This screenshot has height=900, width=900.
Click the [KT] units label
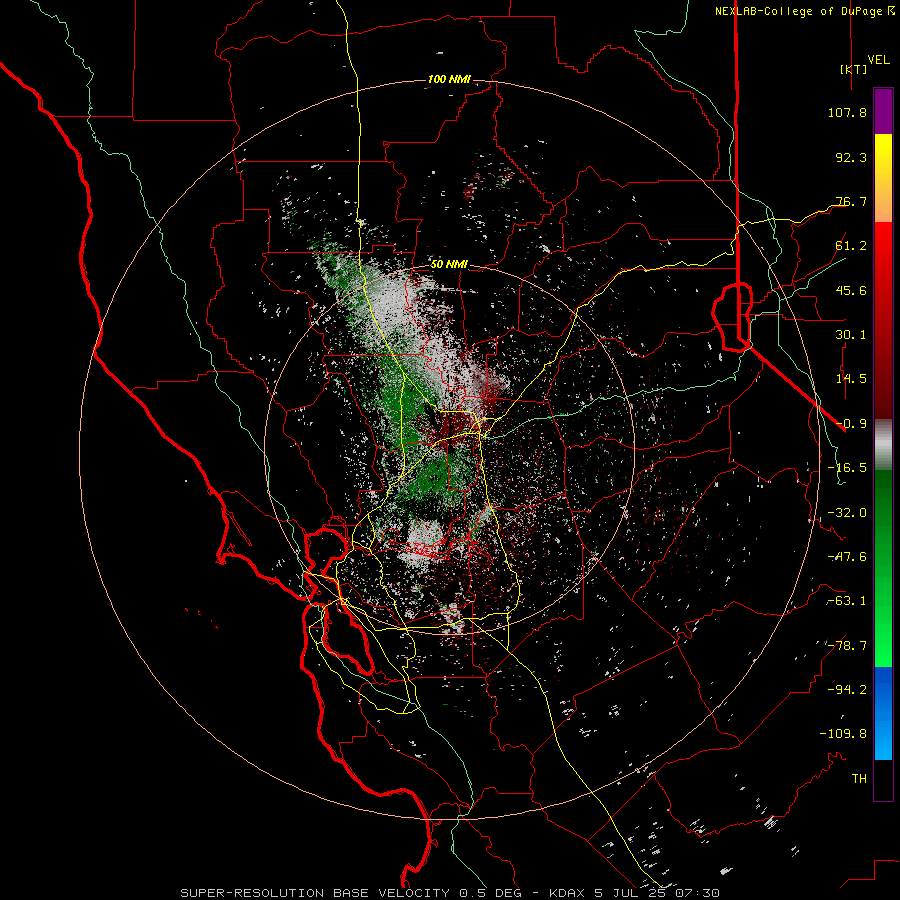pos(854,69)
